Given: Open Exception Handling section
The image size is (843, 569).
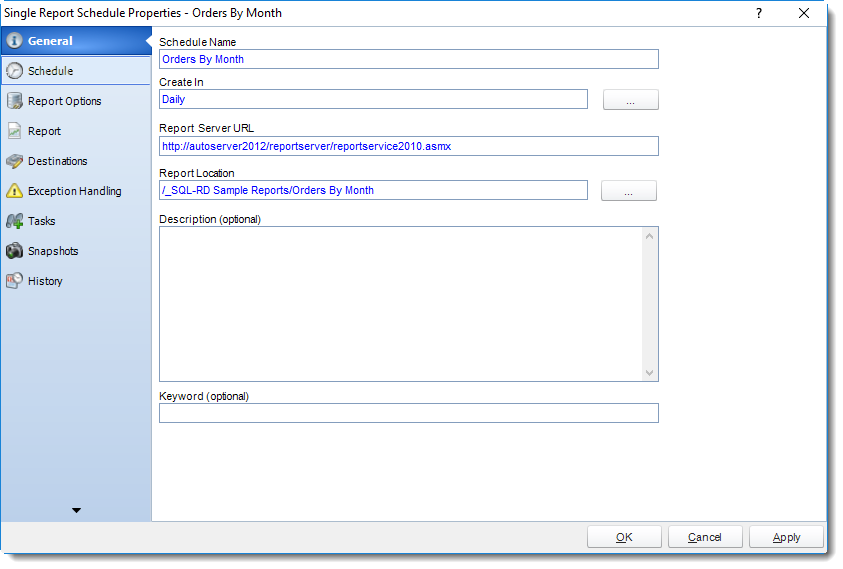Looking at the screenshot, I should [75, 191].
